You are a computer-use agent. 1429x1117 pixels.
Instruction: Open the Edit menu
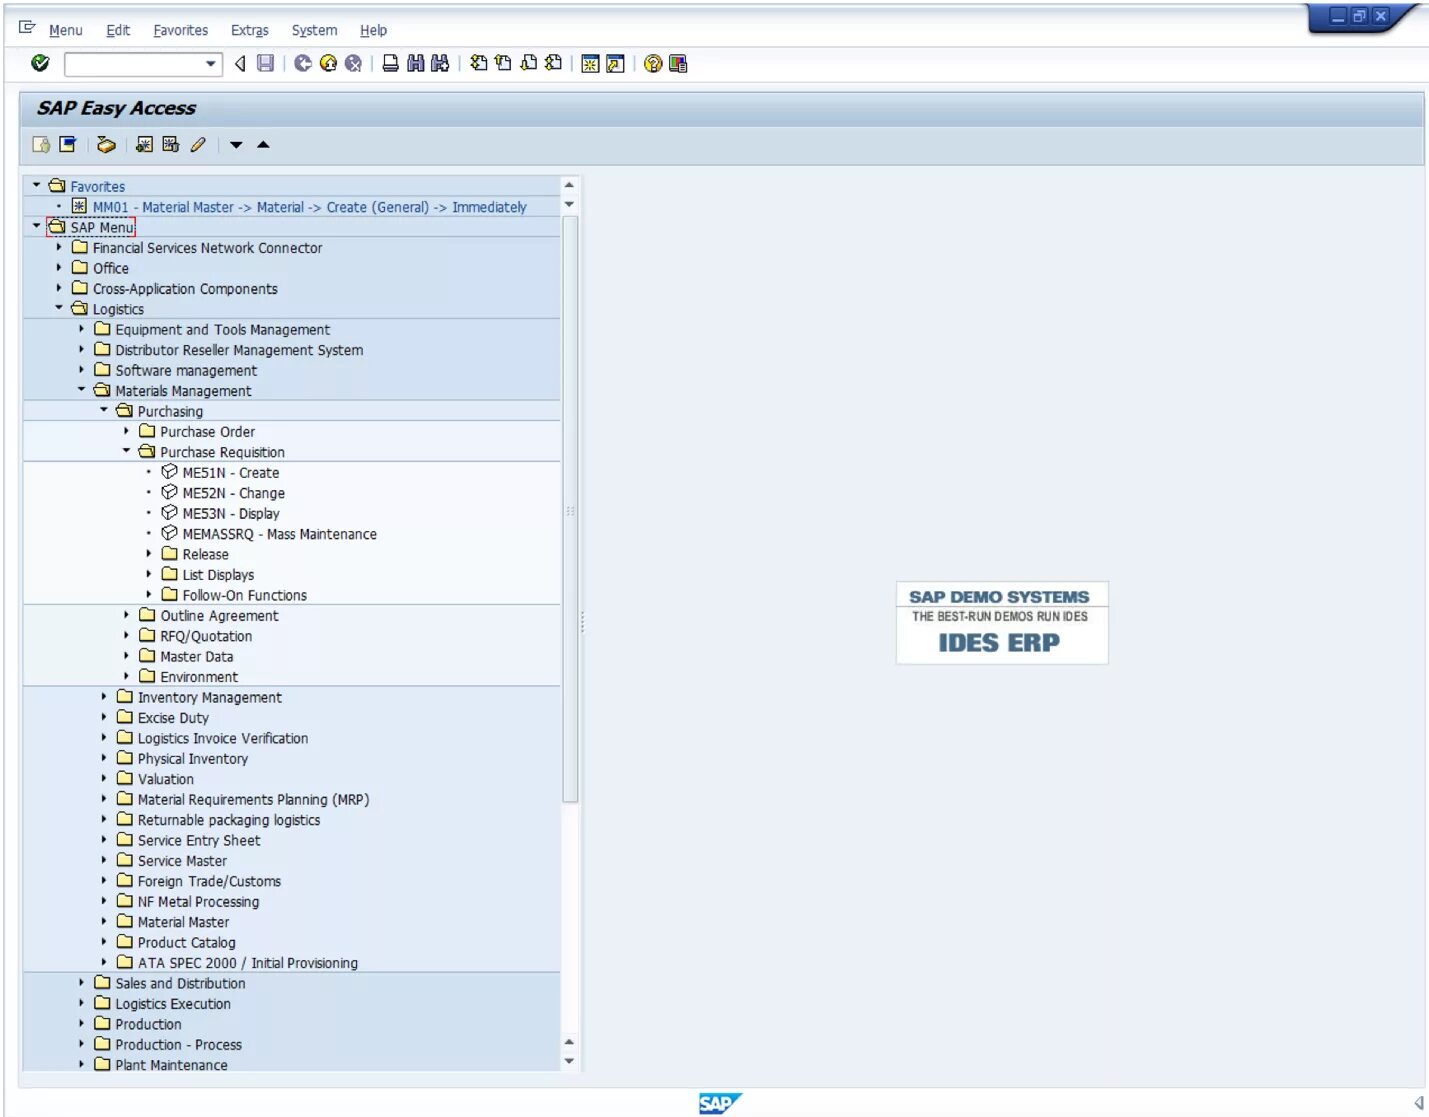point(118,30)
